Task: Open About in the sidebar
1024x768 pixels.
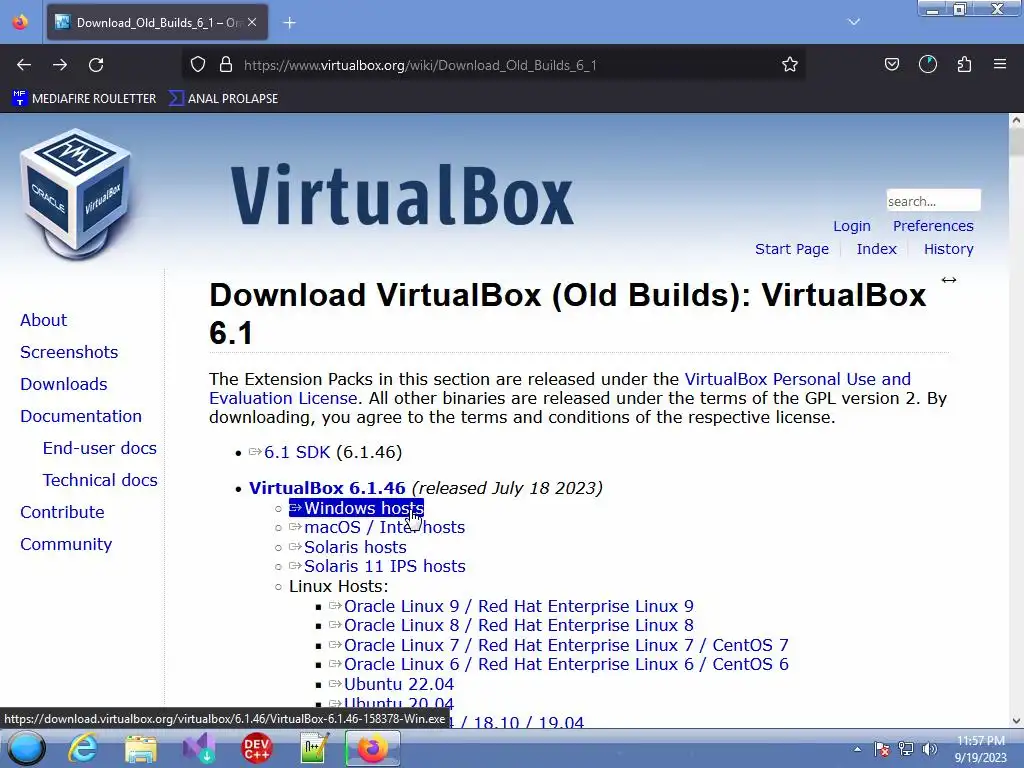Action: pyautogui.click(x=44, y=320)
